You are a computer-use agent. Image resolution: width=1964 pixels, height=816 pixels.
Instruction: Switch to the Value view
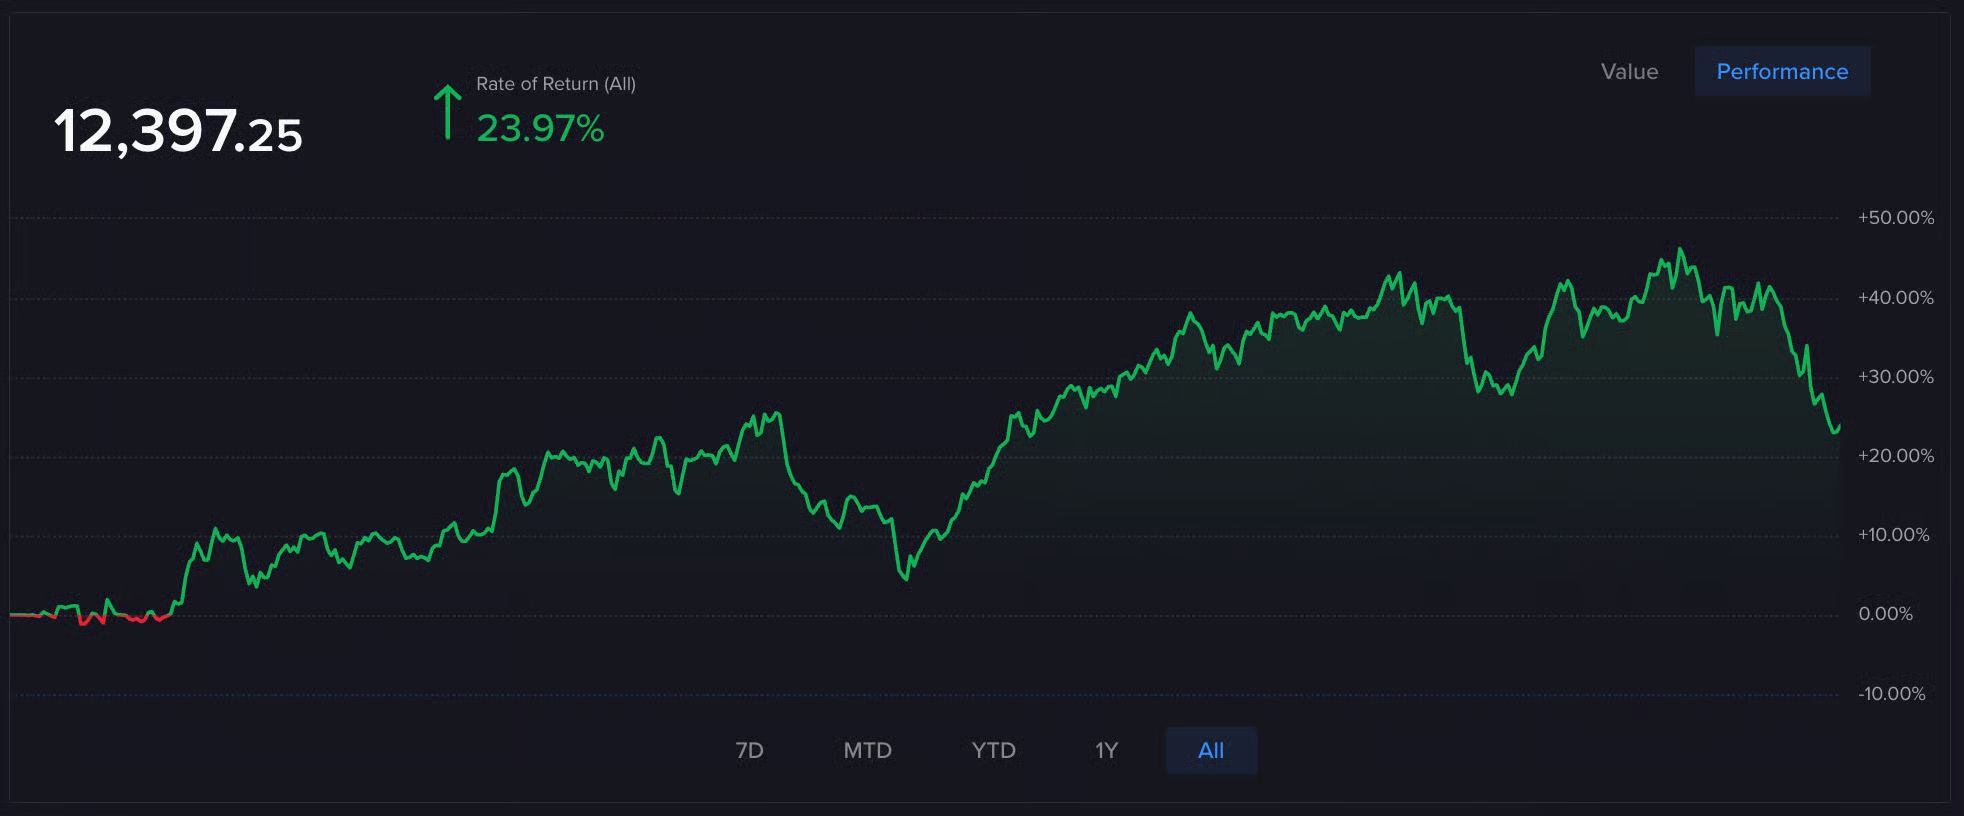[x=1629, y=72]
